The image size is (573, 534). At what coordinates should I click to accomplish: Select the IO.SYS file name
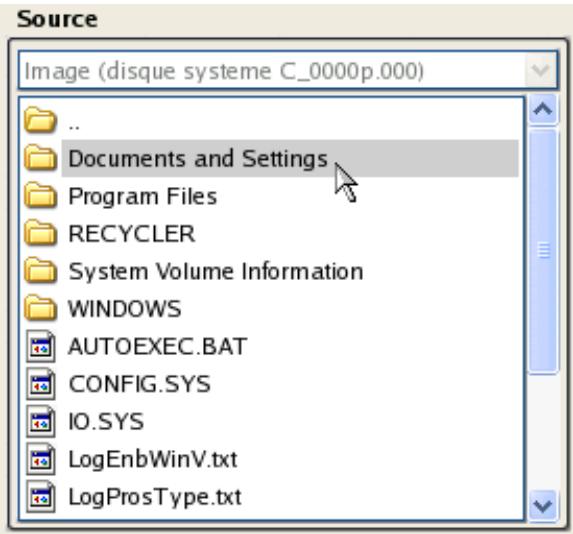(x=106, y=422)
